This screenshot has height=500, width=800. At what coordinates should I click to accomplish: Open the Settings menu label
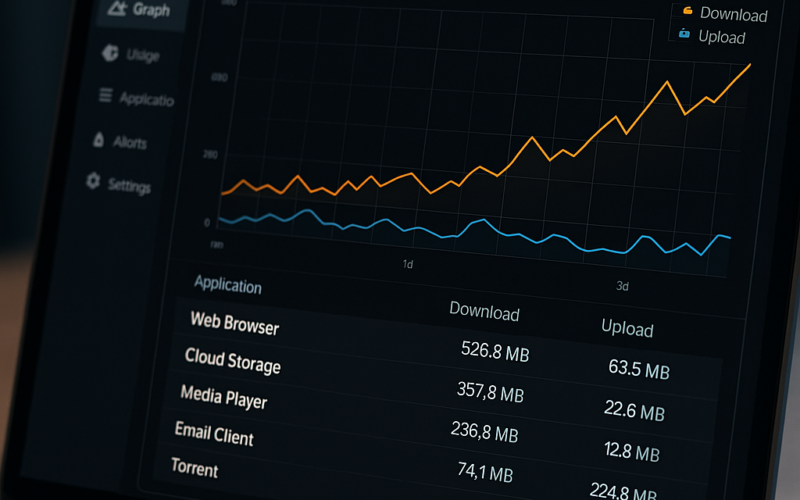point(130,186)
